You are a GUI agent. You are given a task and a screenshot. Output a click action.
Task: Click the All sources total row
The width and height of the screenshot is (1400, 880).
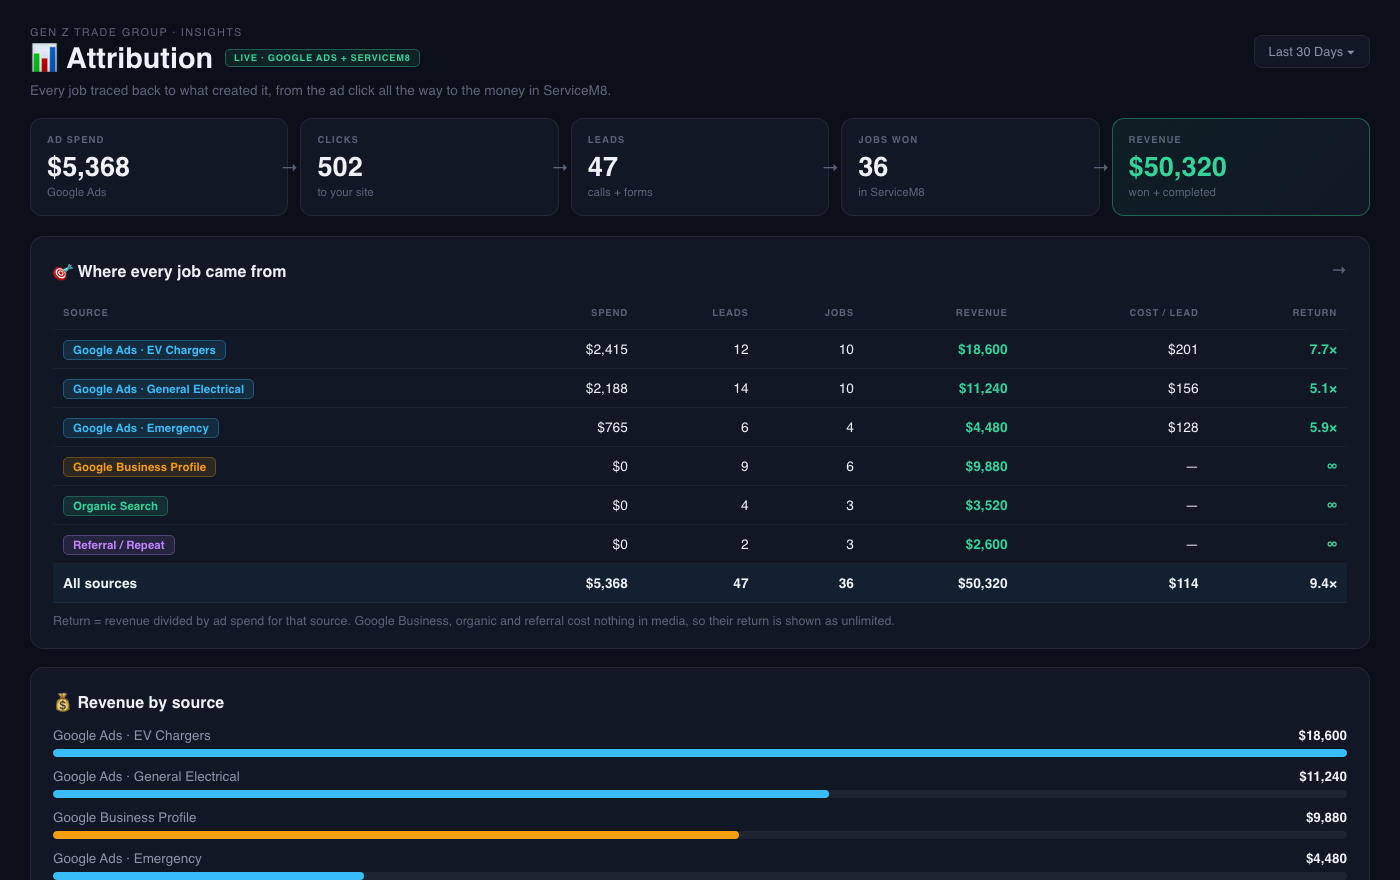700,583
